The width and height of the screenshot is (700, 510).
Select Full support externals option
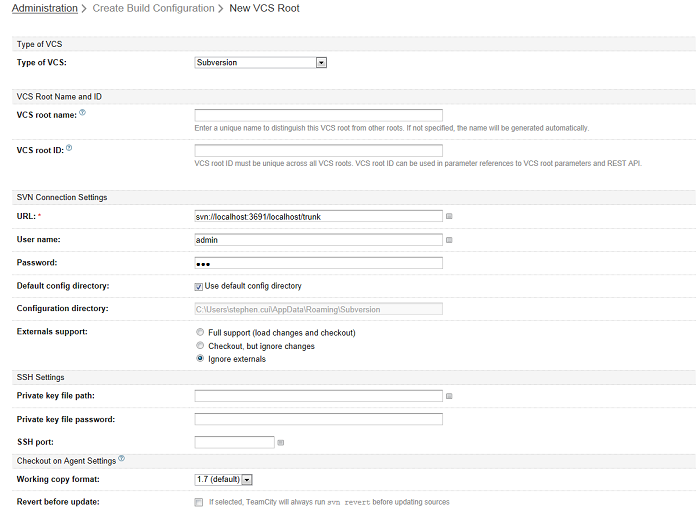tap(200, 332)
